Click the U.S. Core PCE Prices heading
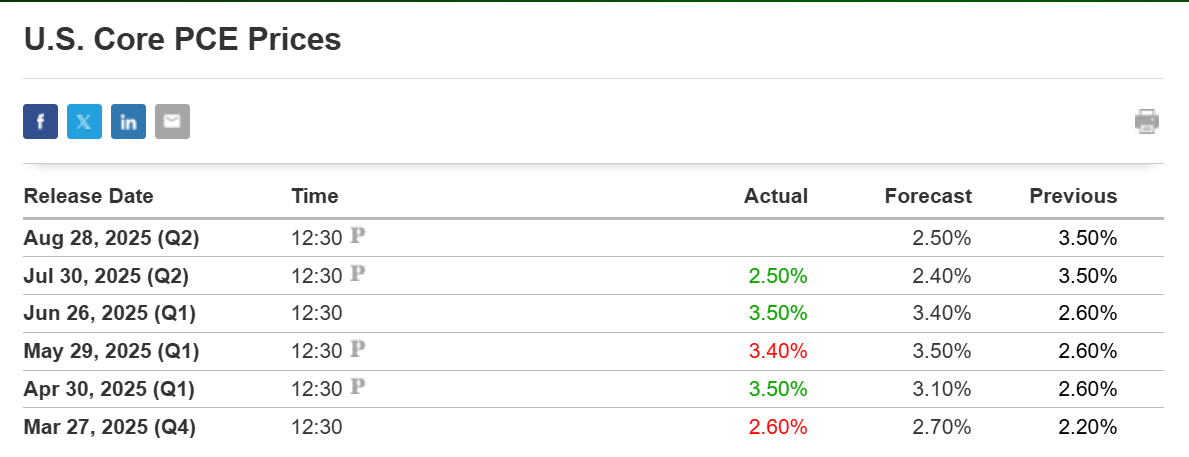The width and height of the screenshot is (1189, 457). pyautogui.click(x=183, y=39)
